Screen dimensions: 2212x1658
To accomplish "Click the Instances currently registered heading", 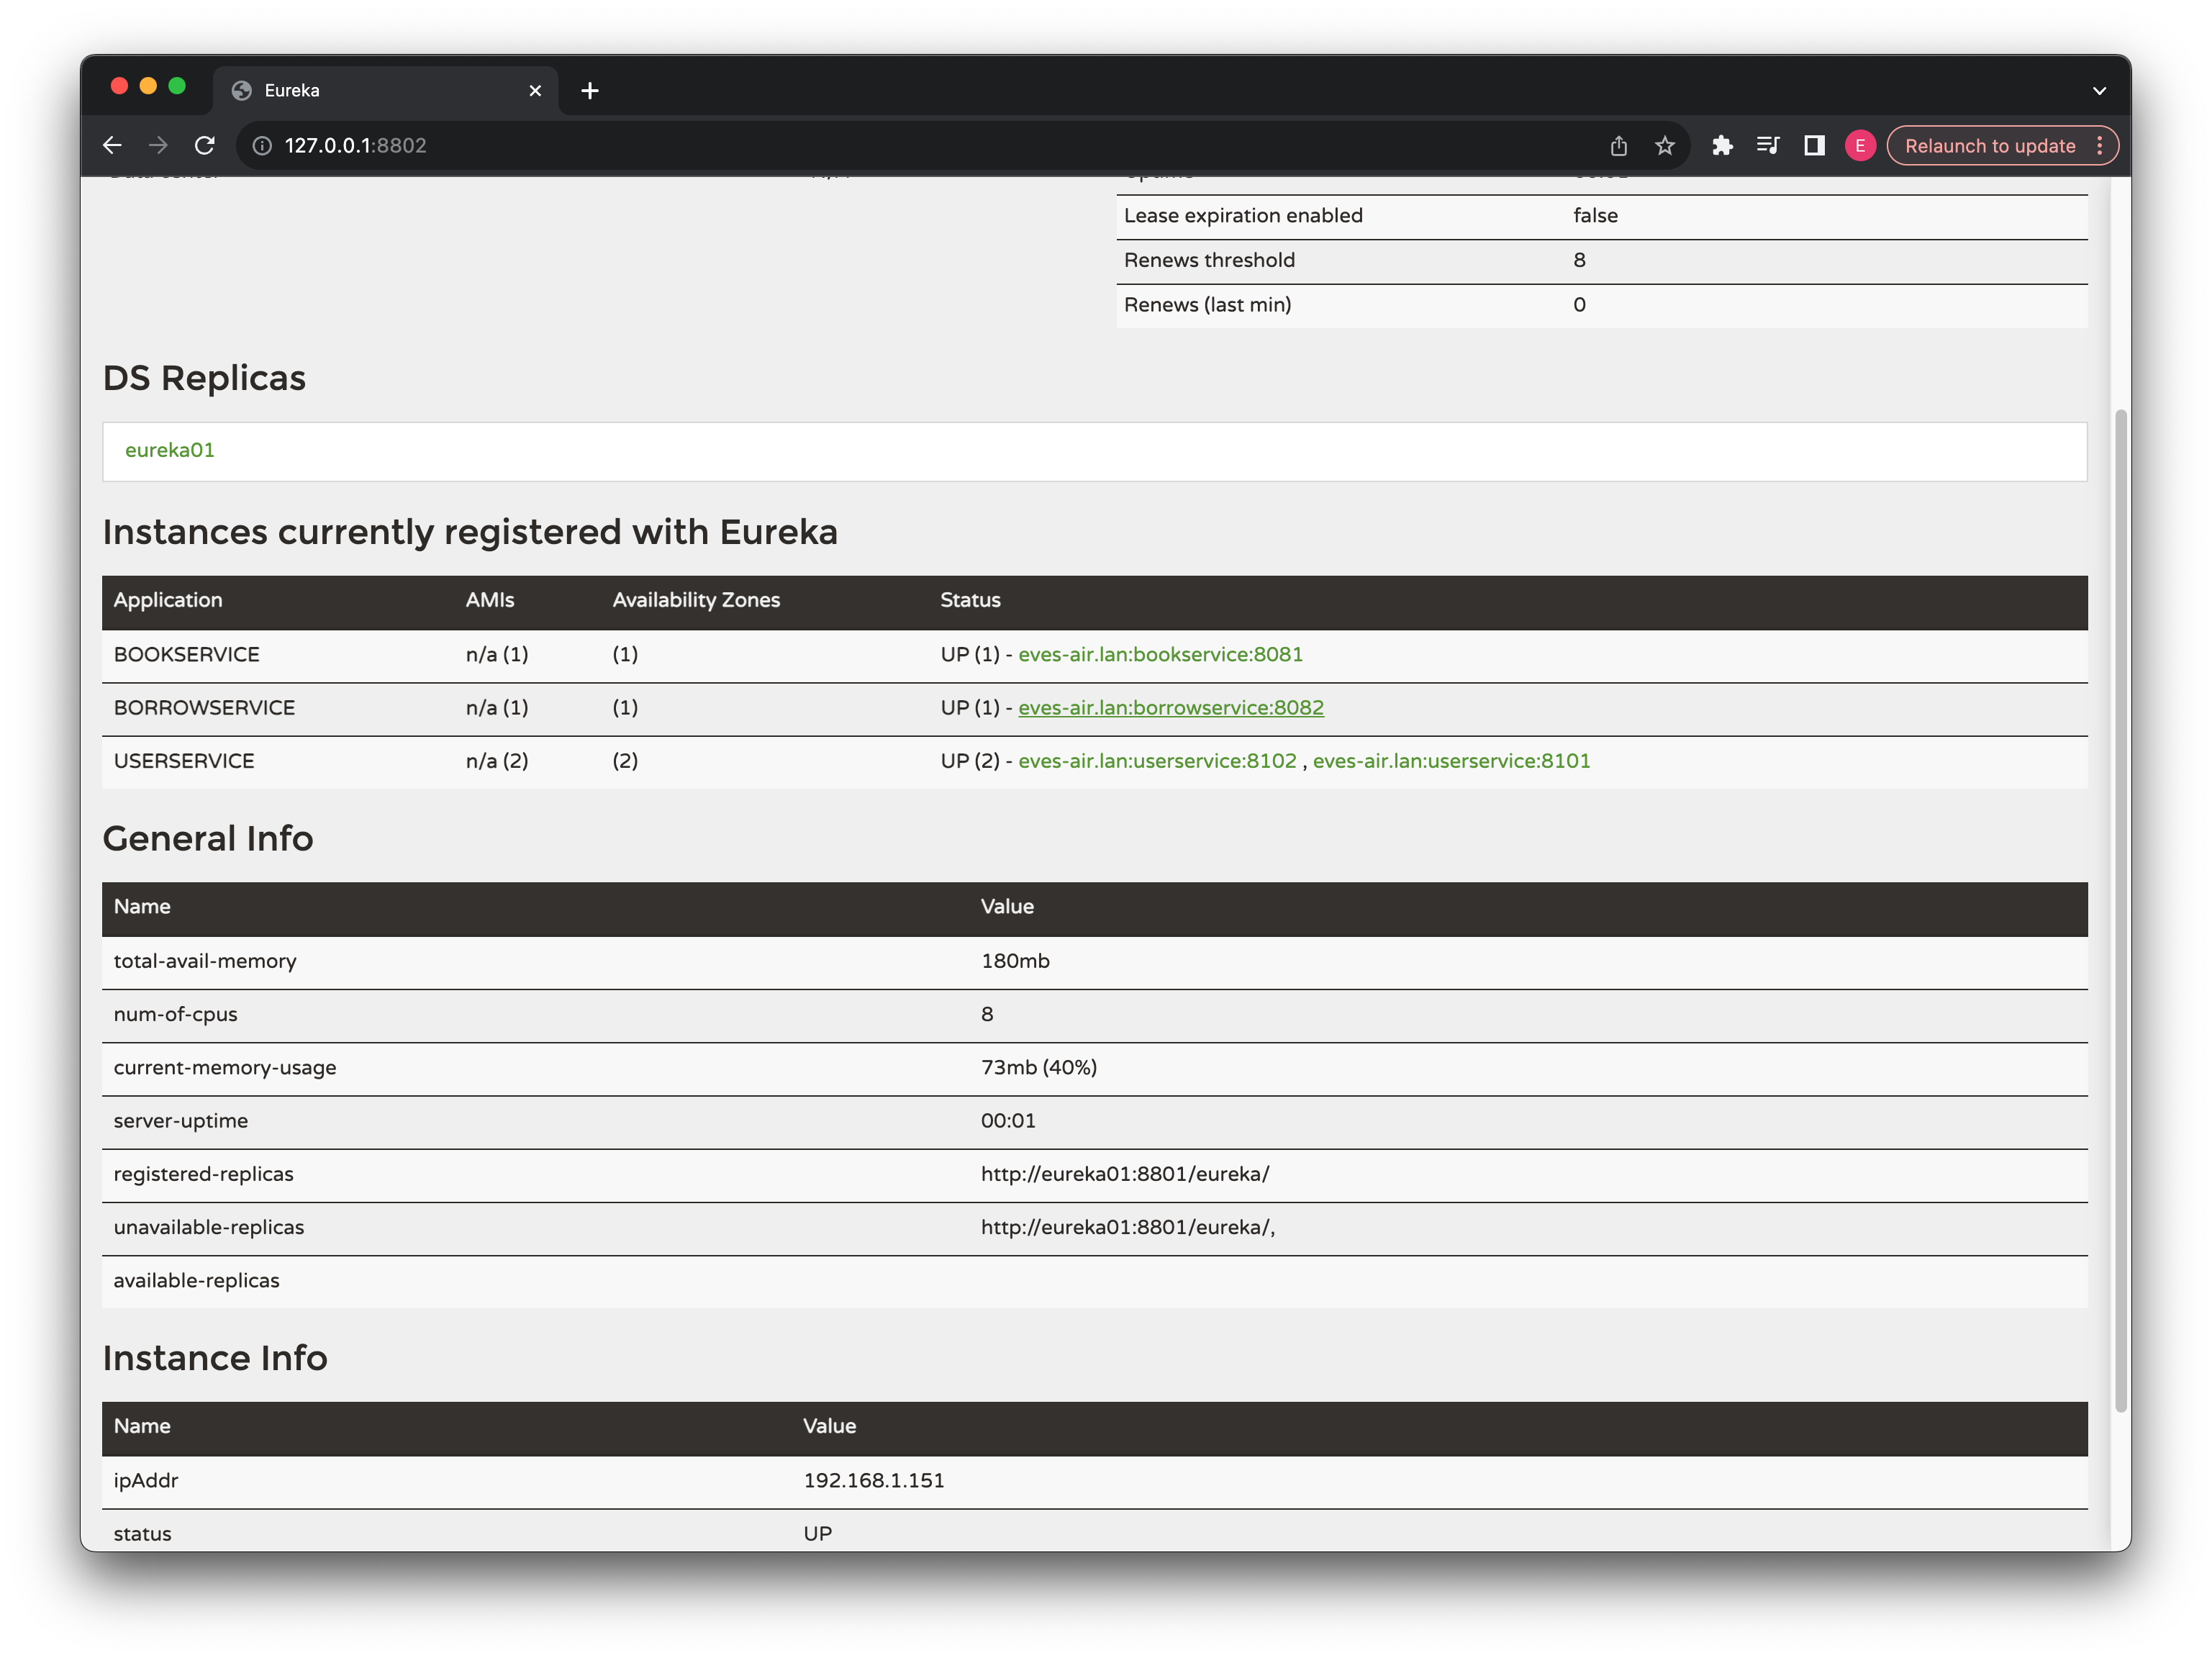I will [x=470, y=532].
